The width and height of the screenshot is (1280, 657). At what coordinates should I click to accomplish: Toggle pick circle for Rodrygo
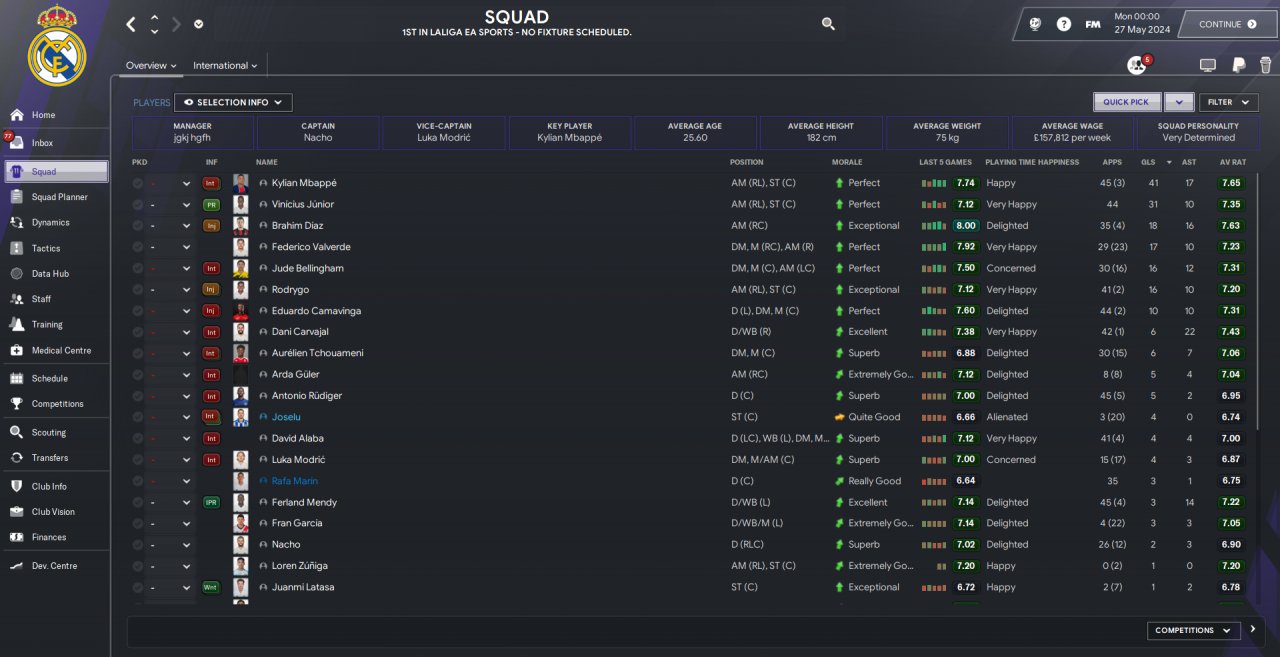click(x=137, y=289)
